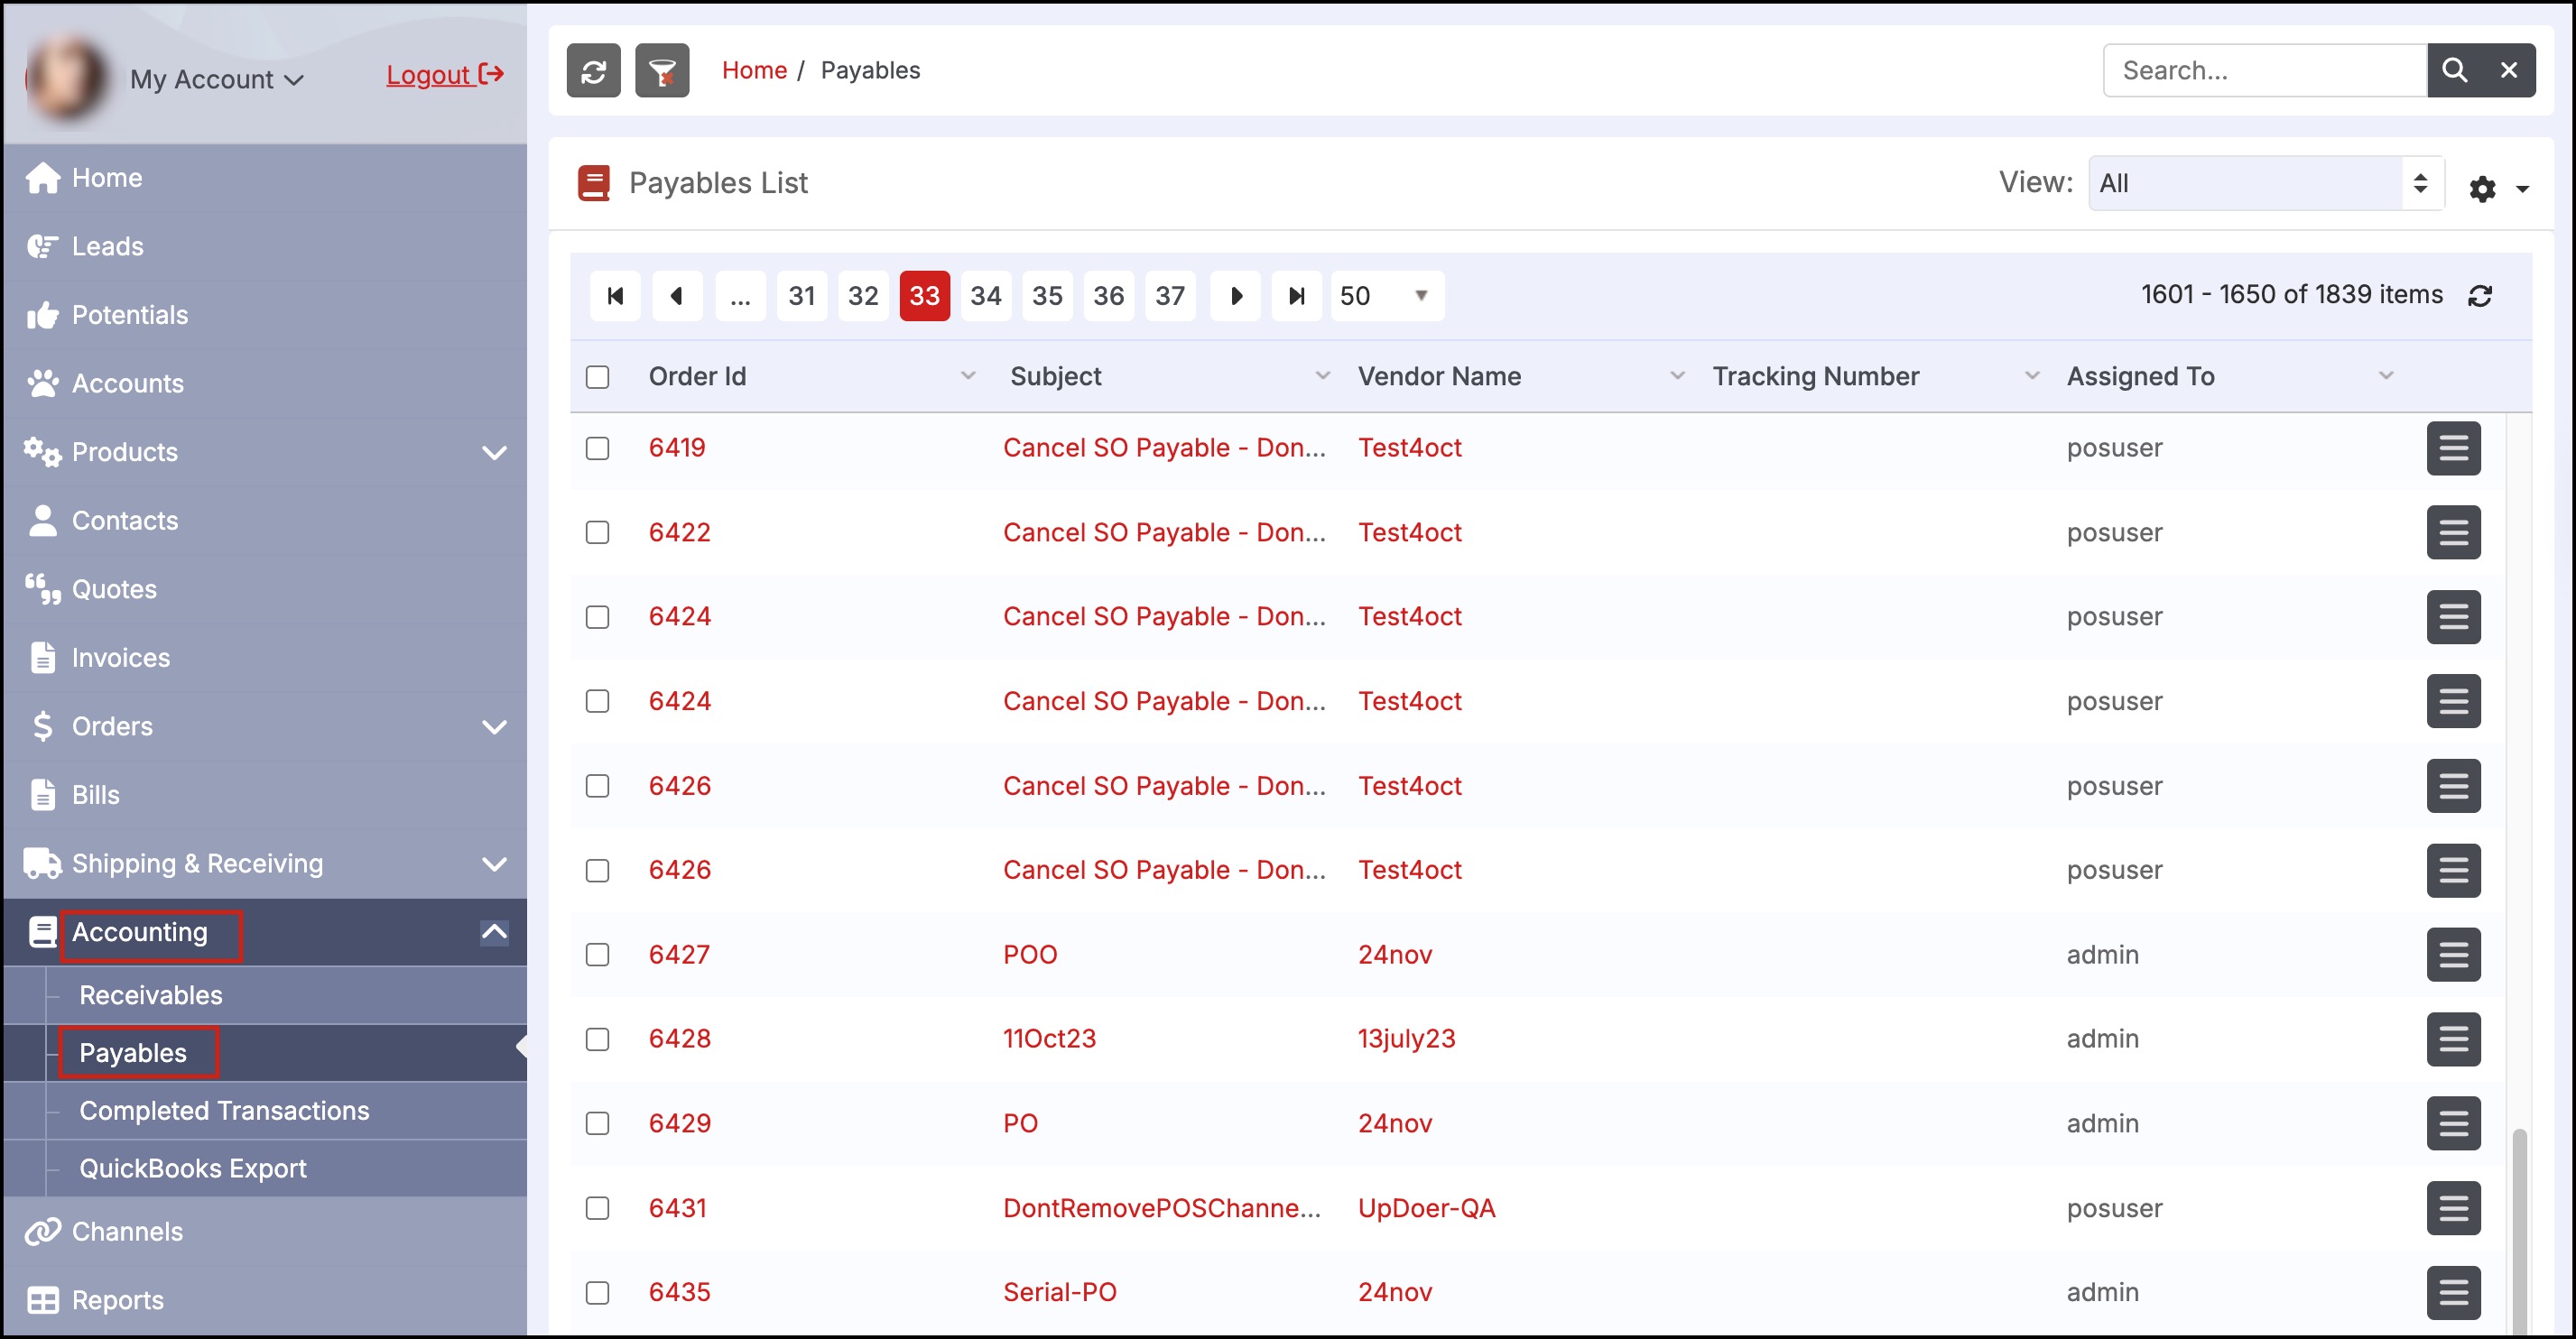Go to page 34

[985, 296]
